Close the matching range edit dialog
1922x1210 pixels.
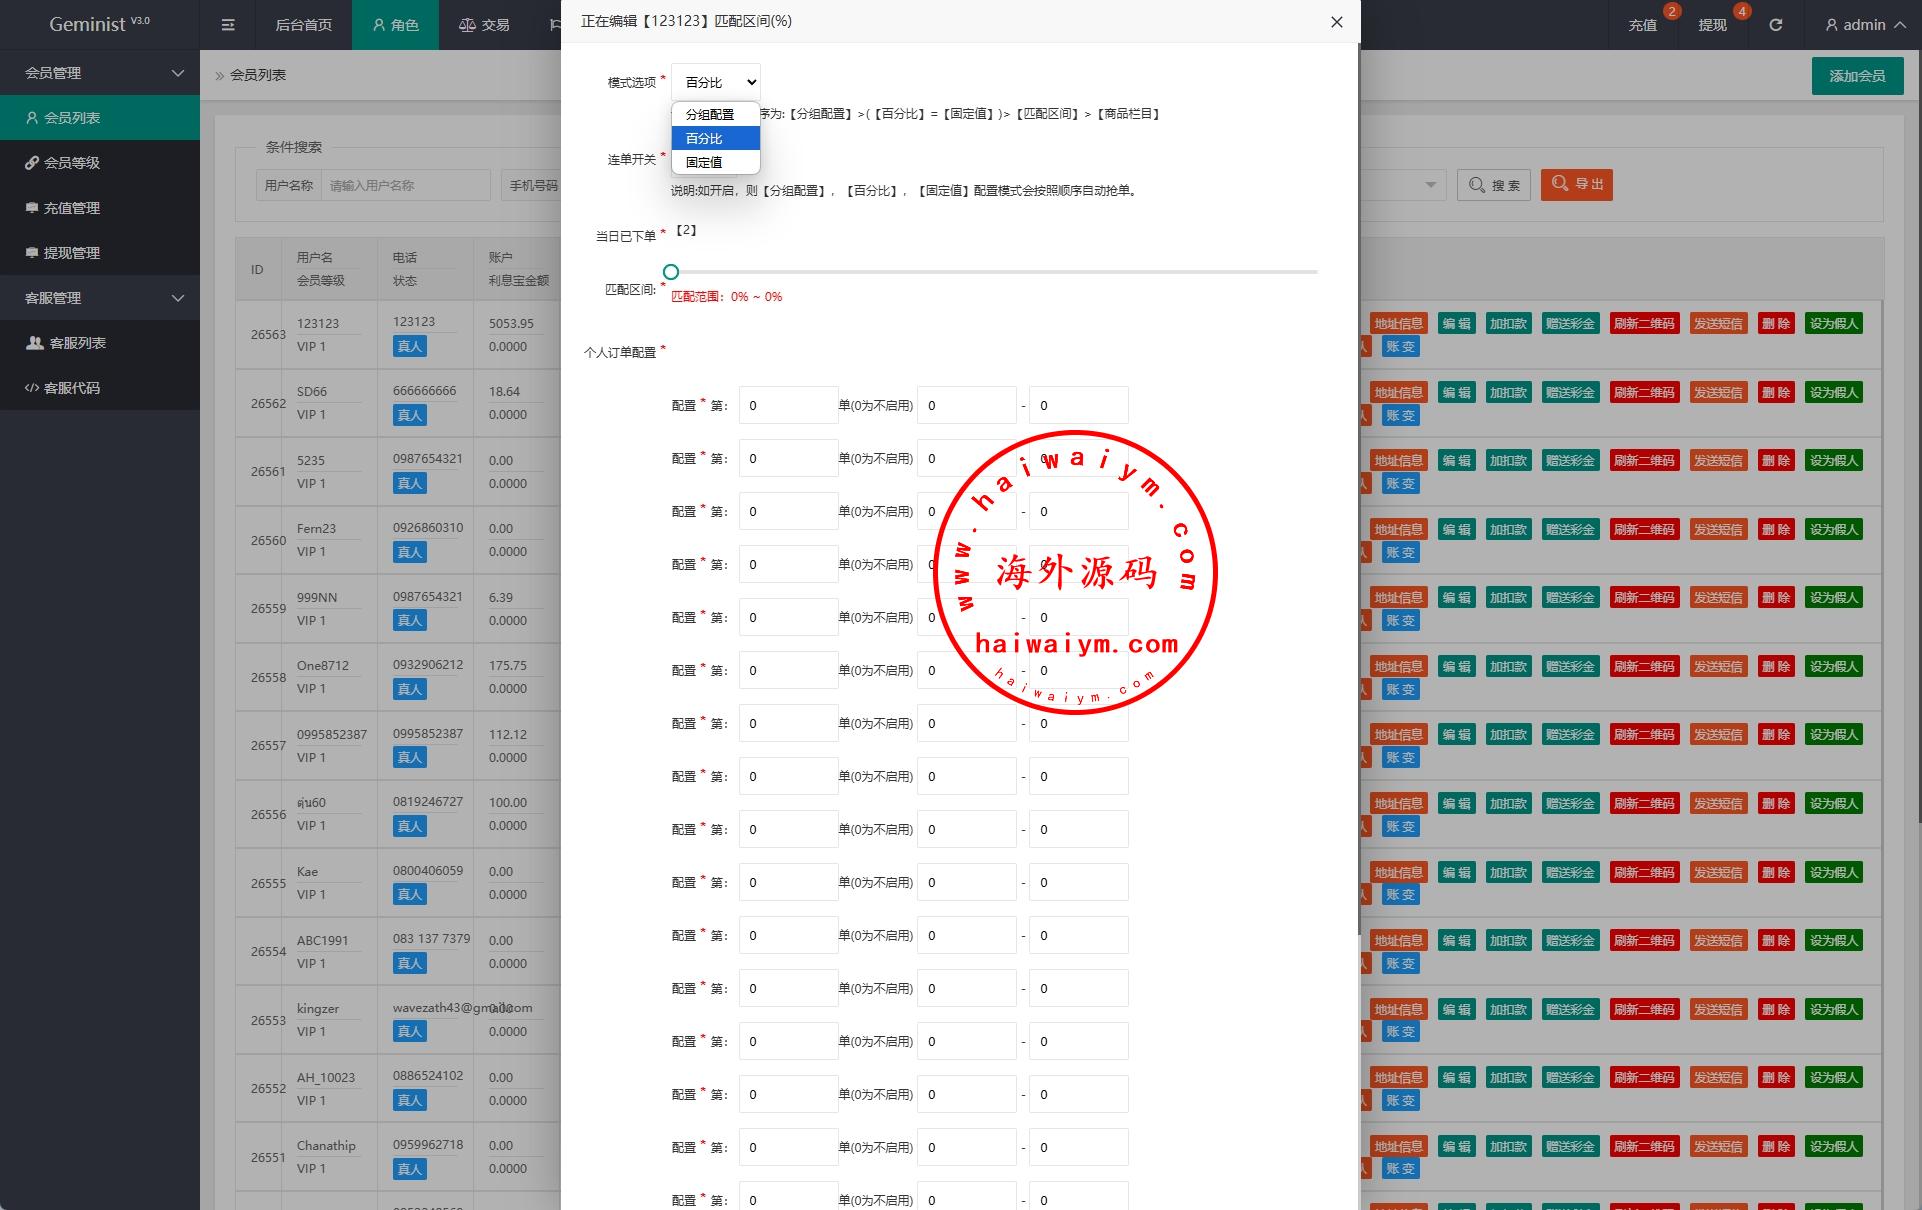click(1336, 22)
